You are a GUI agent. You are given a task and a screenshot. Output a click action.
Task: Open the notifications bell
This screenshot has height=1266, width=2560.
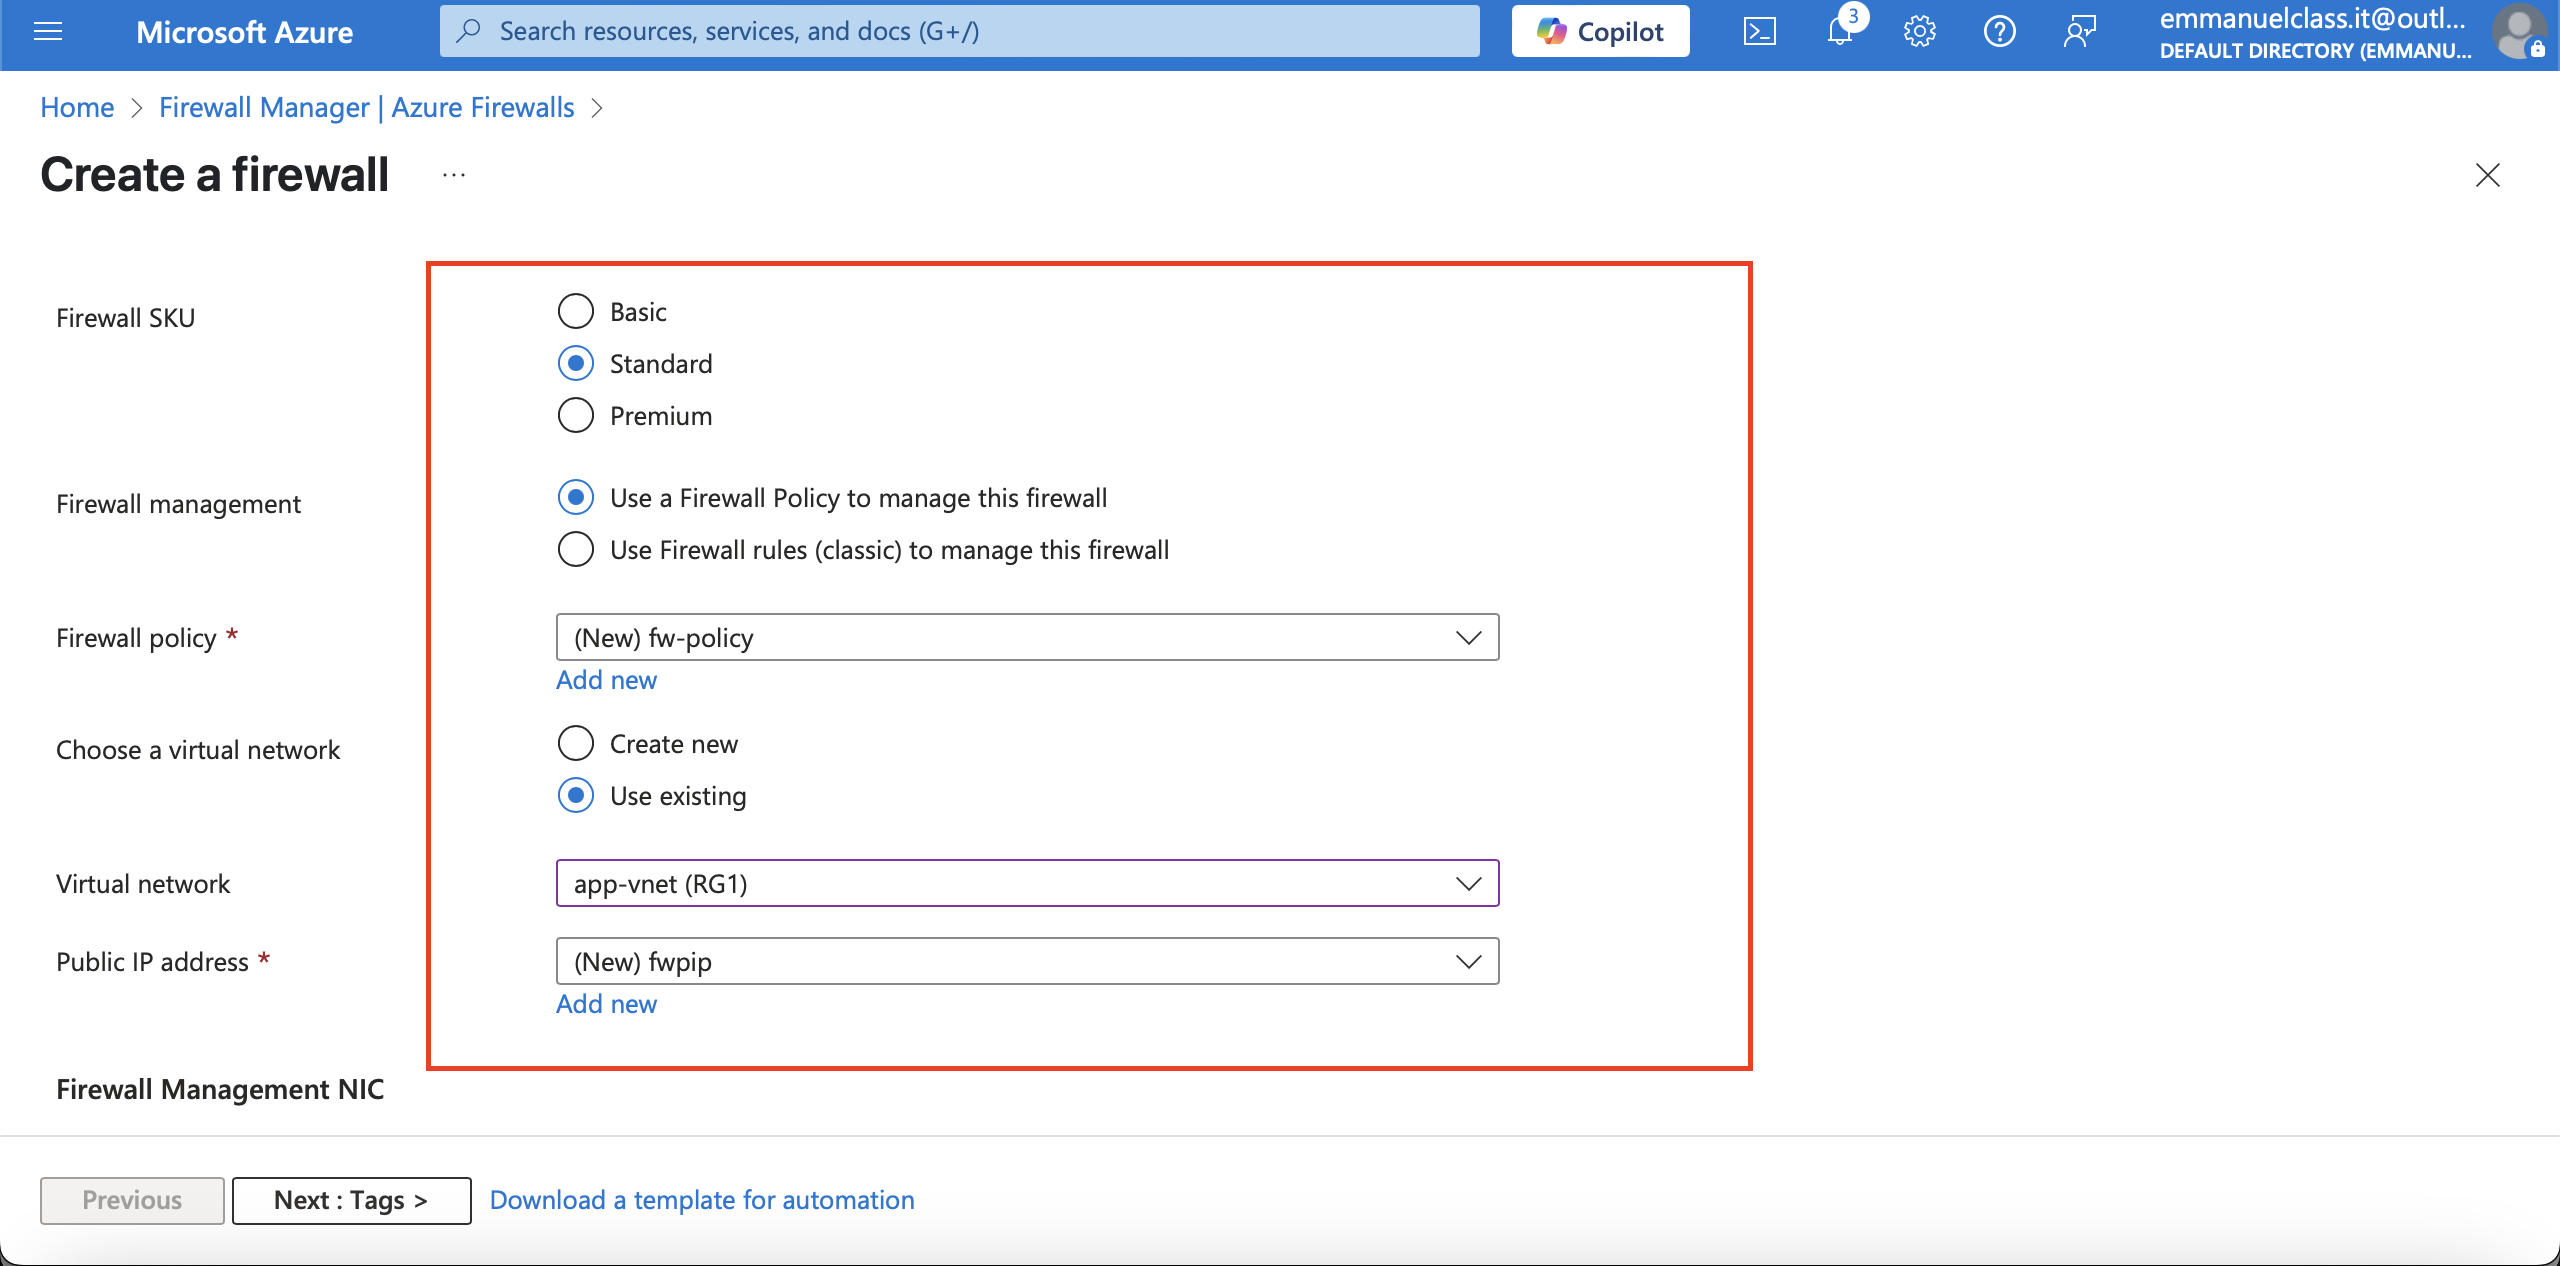coord(1840,32)
